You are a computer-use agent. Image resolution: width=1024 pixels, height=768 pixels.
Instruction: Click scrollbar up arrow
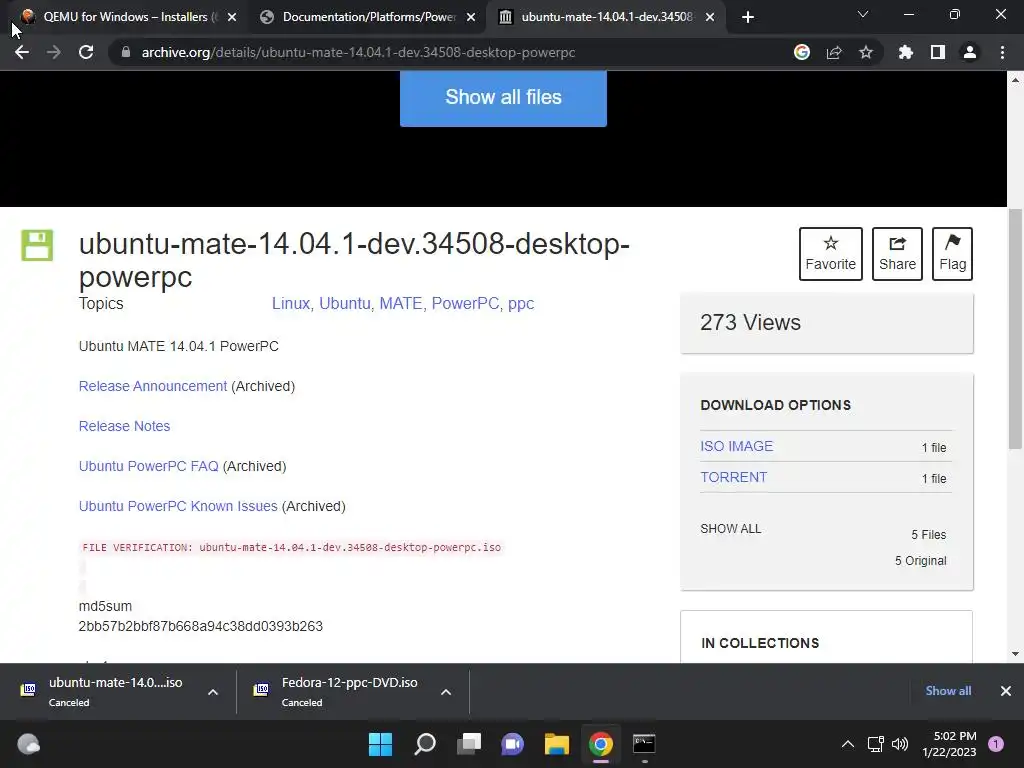[1015, 80]
